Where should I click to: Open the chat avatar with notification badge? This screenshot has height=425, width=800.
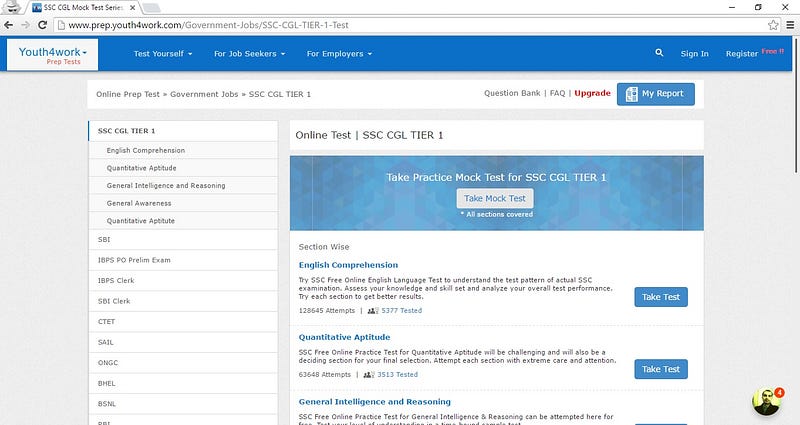tap(767, 401)
